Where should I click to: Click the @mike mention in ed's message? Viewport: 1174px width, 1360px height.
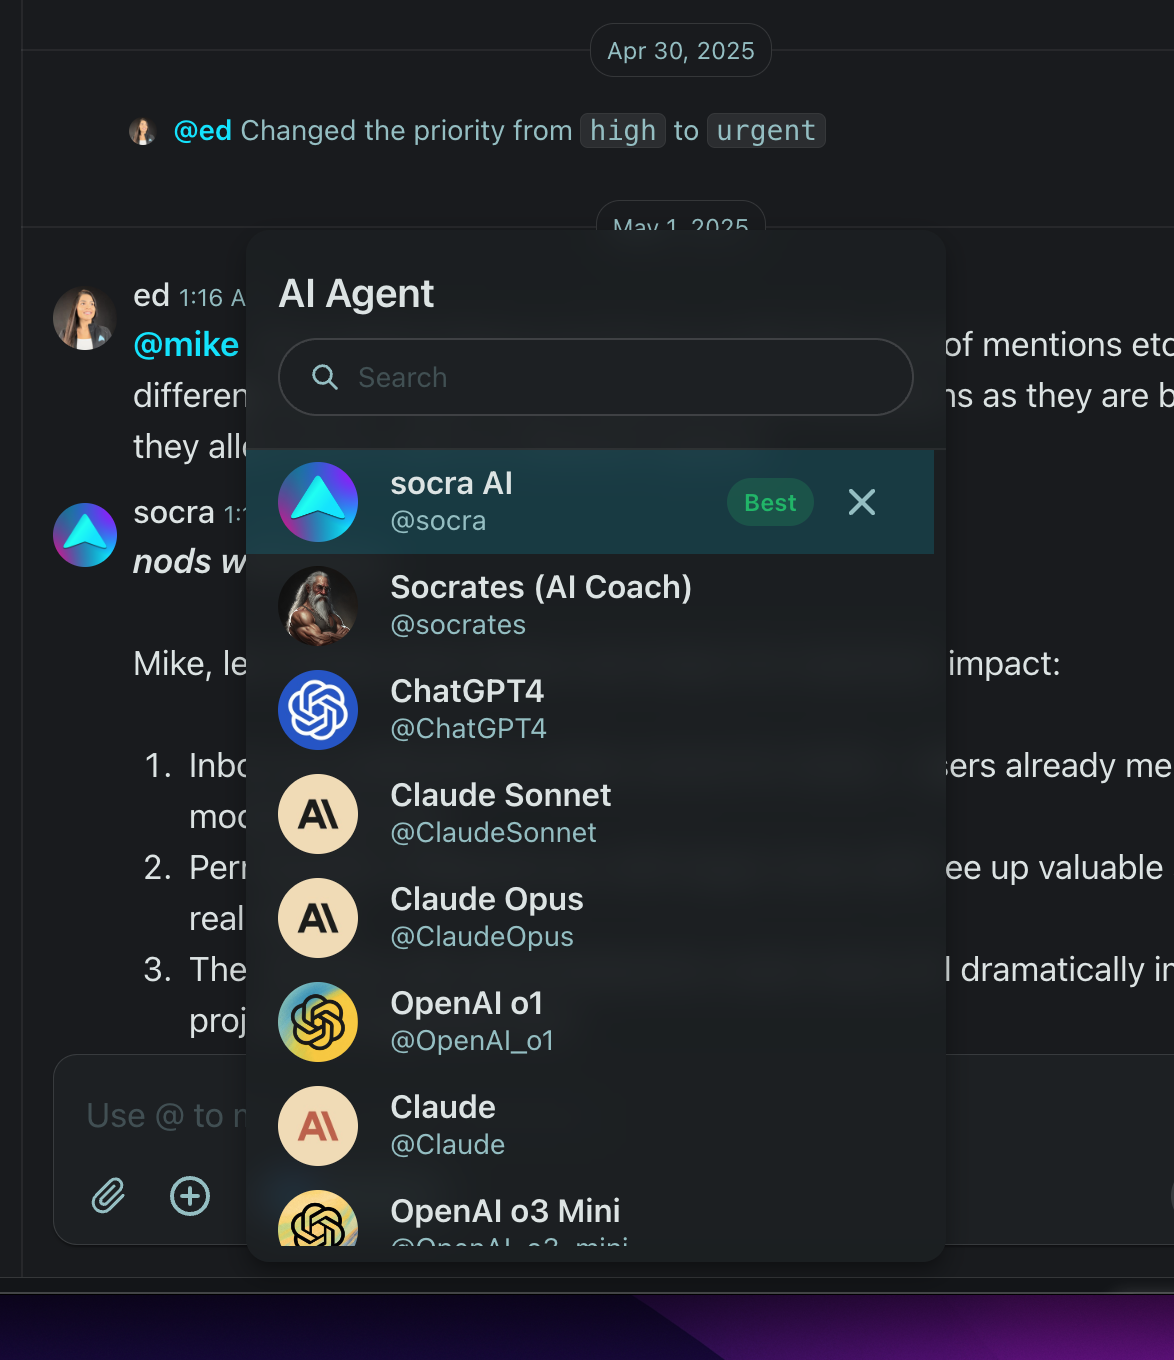coord(186,344)
